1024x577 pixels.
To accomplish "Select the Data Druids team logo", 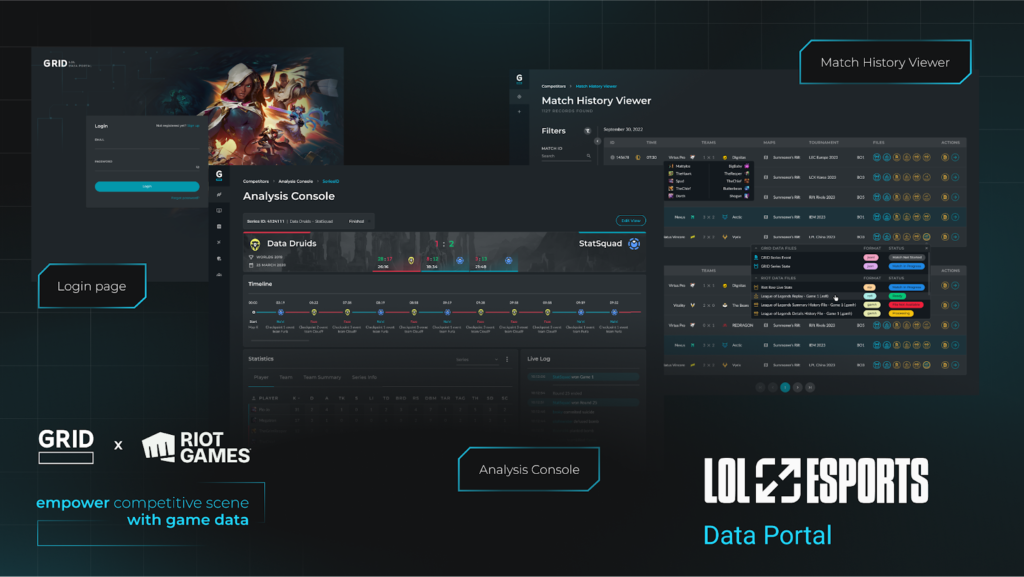I will coord(254,244).
